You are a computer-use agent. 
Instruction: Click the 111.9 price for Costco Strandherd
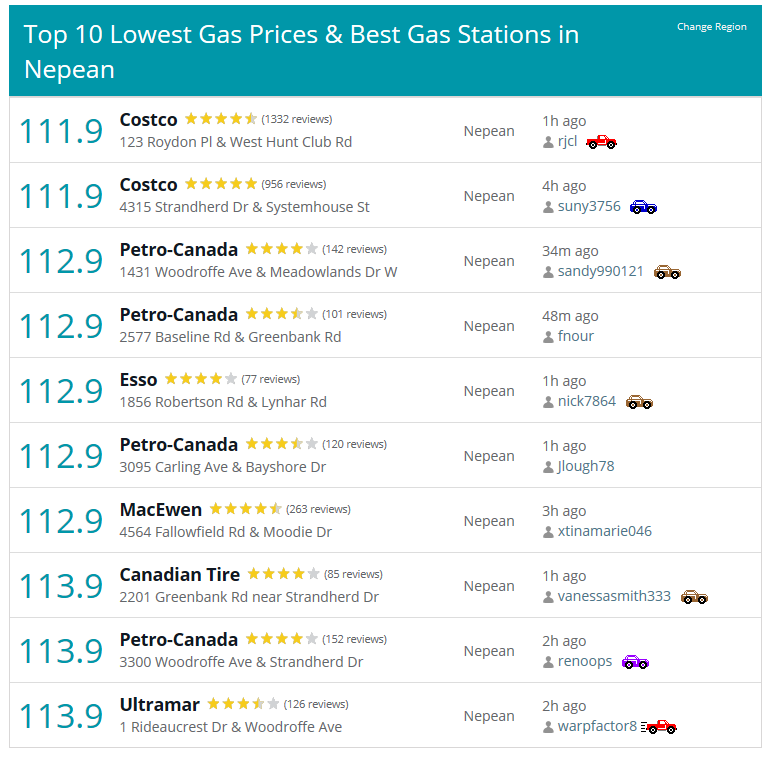click(61, 196)
